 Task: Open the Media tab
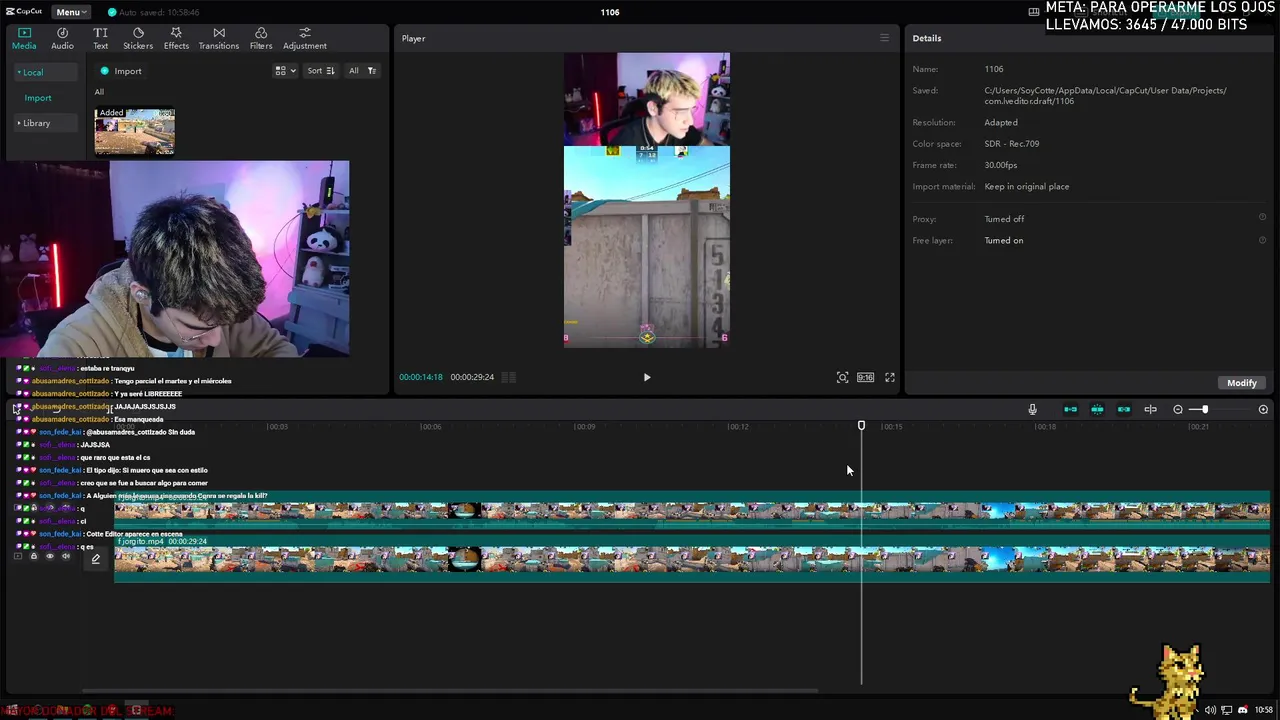tap(24, 38)
